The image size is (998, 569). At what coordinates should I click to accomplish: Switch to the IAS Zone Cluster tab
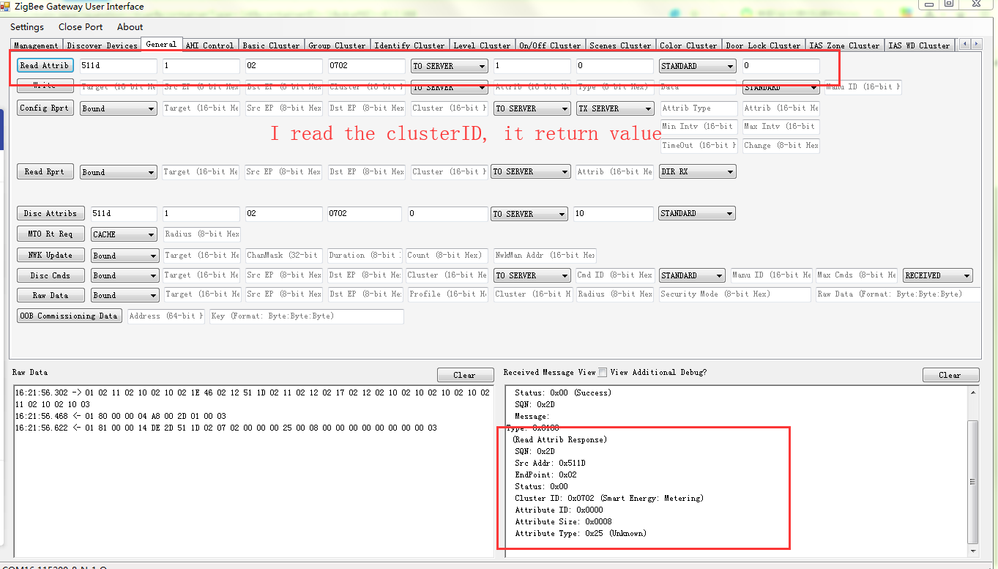[x=844, y=45]
